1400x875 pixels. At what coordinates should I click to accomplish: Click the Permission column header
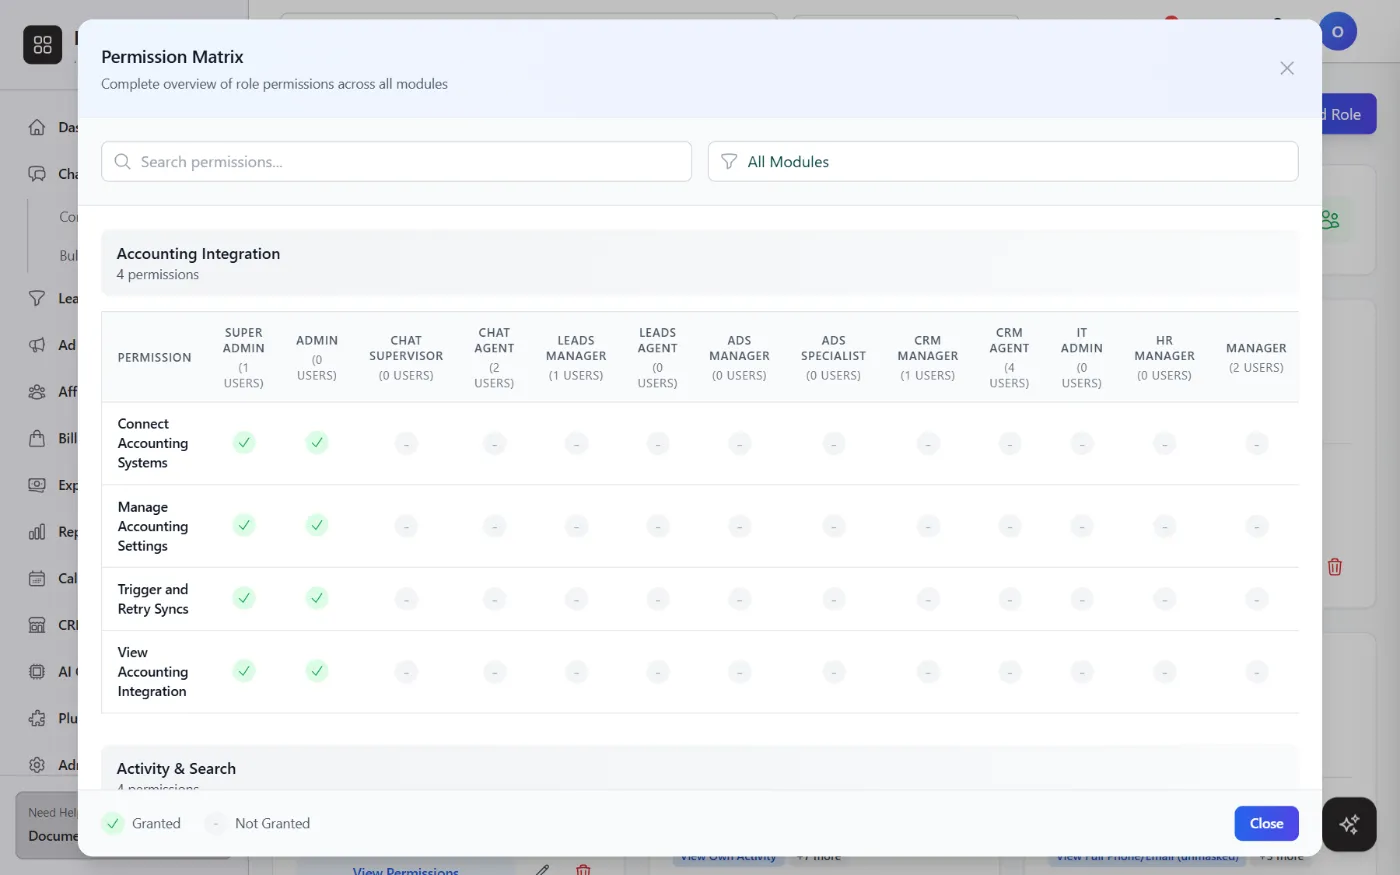(154, 357)
